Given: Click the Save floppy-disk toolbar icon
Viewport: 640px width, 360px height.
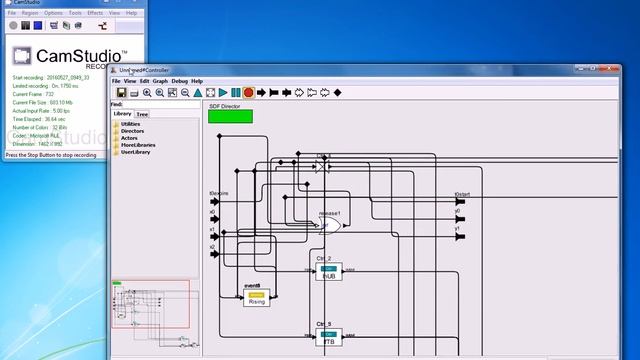Looking at the screenshot, I should point(121,93).
